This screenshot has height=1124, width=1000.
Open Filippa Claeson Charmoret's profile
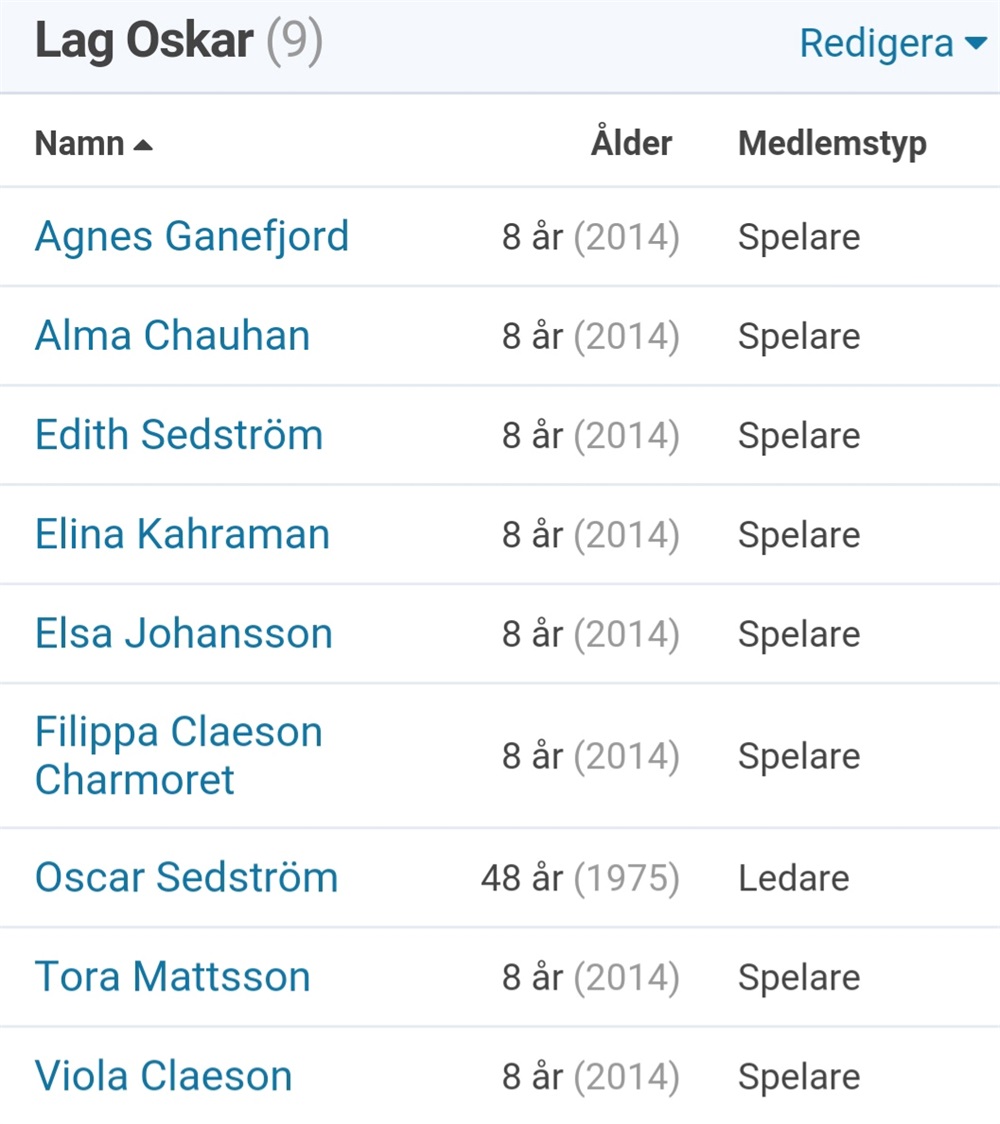[x=178, y=756]
